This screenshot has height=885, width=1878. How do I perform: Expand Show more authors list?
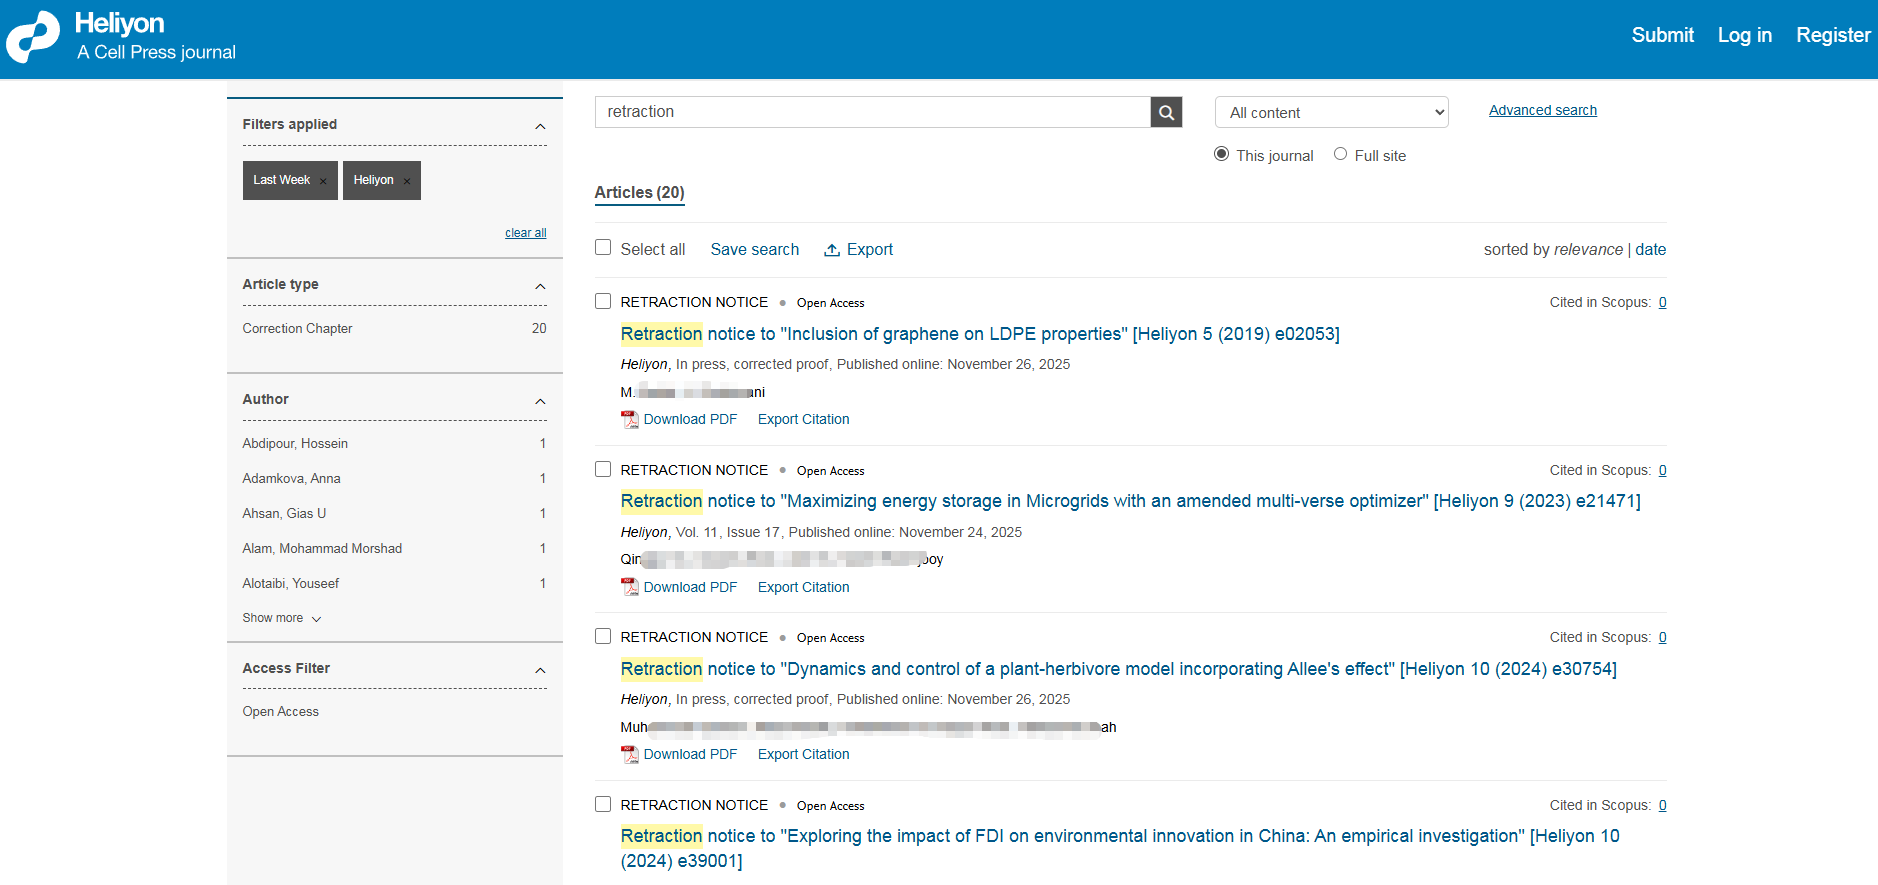pyautogui.click(x=281, y=618)
